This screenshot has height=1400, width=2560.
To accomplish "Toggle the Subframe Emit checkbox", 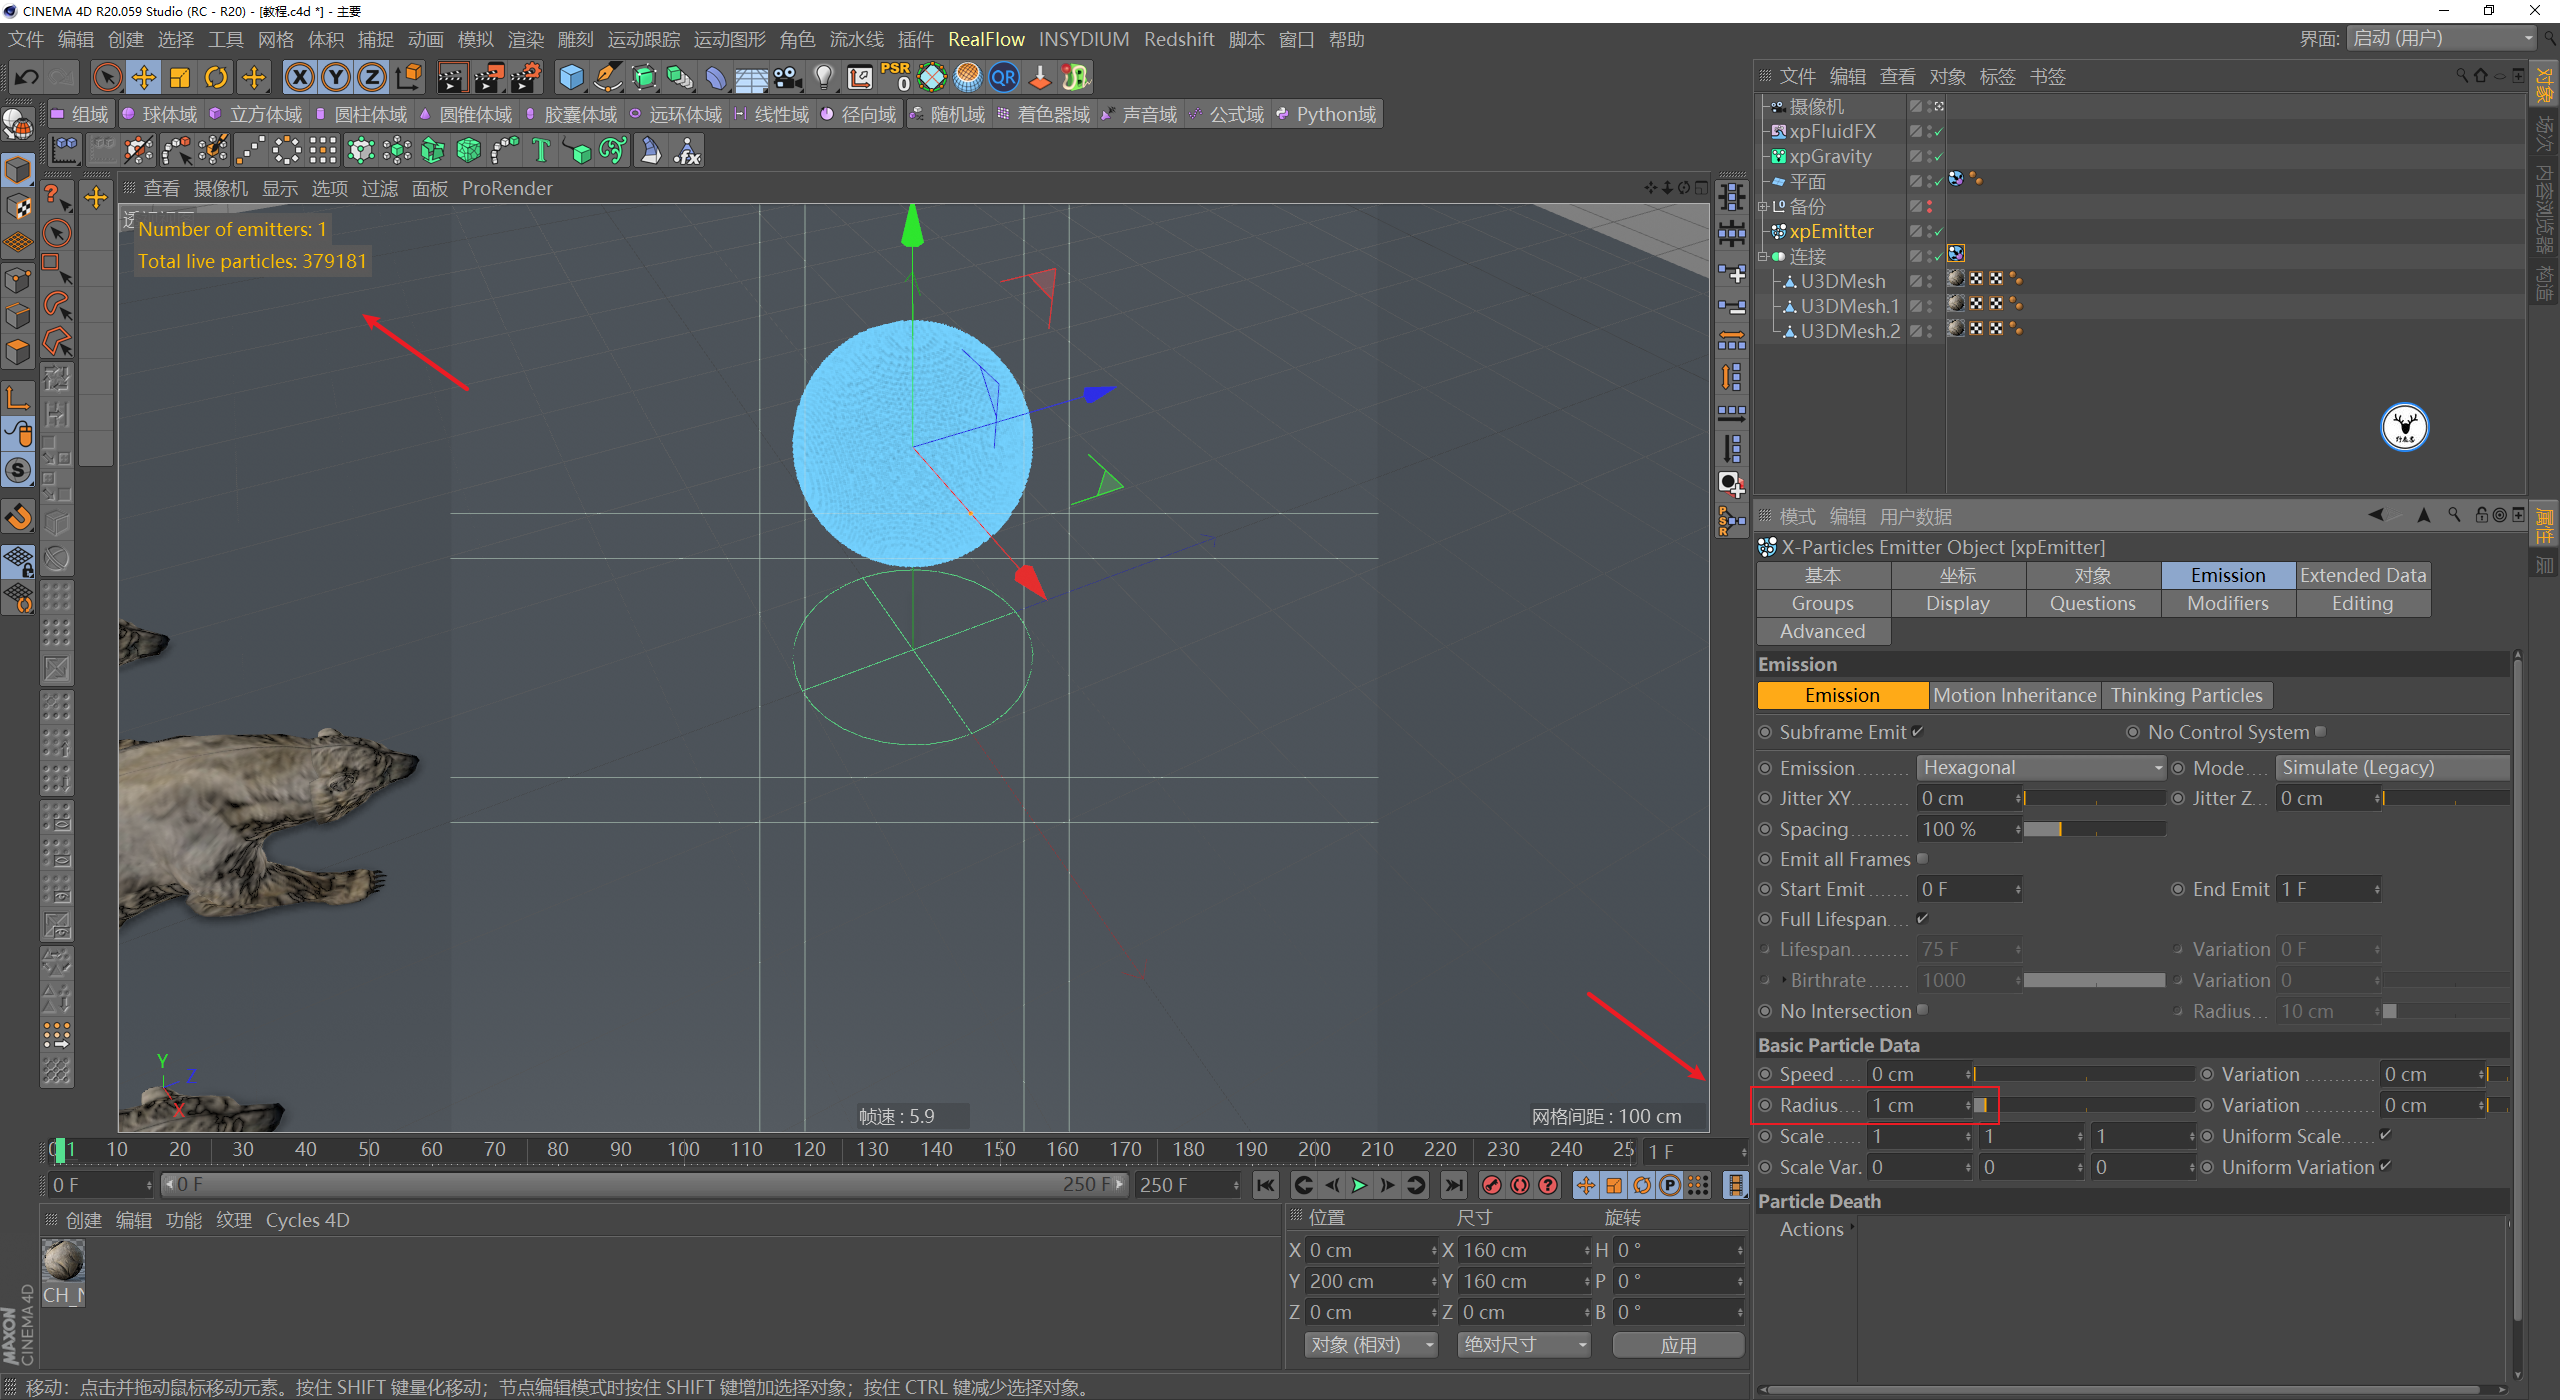I will (x=1917, y=732).
